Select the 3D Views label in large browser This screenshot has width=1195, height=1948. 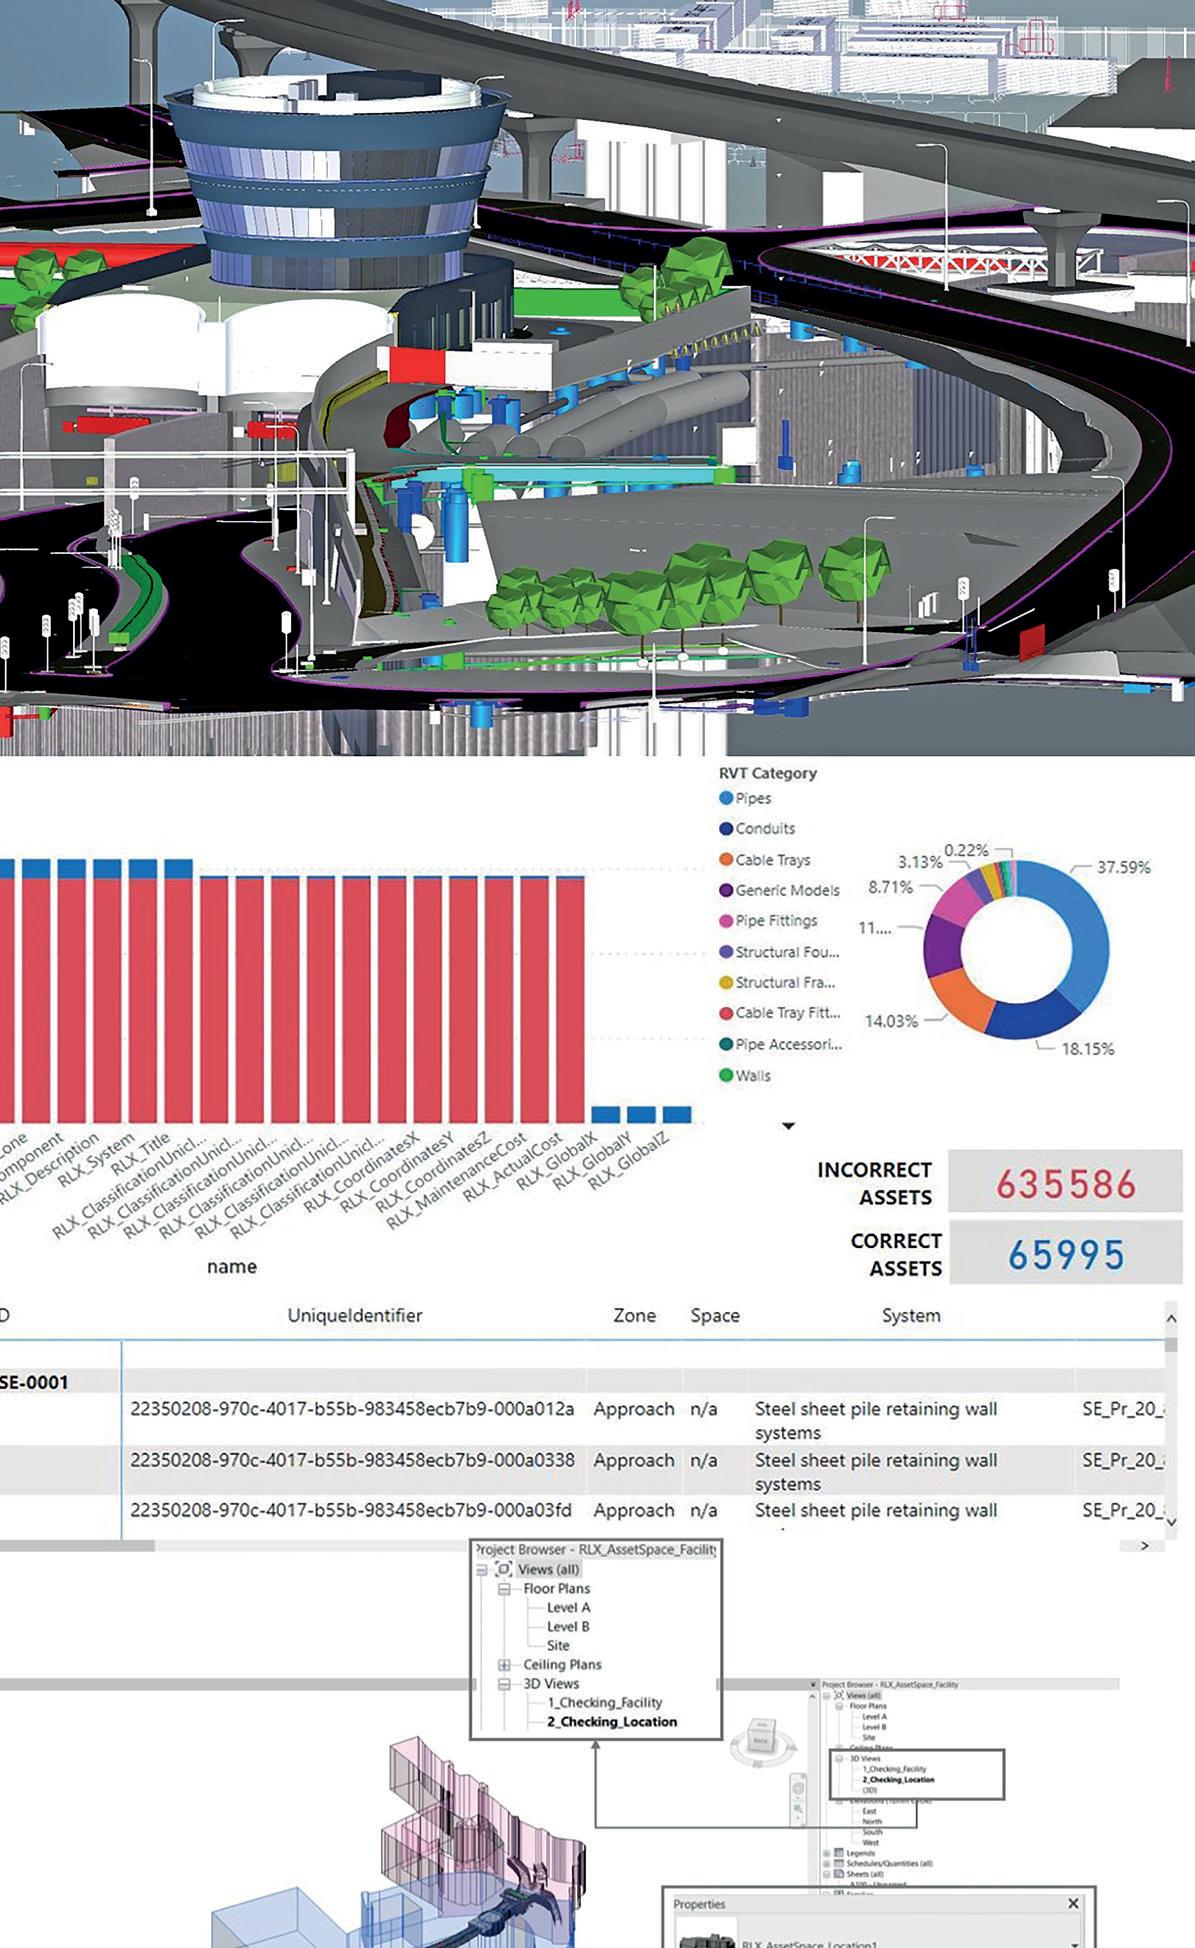pyautogui.click(x=551, y=1684)
